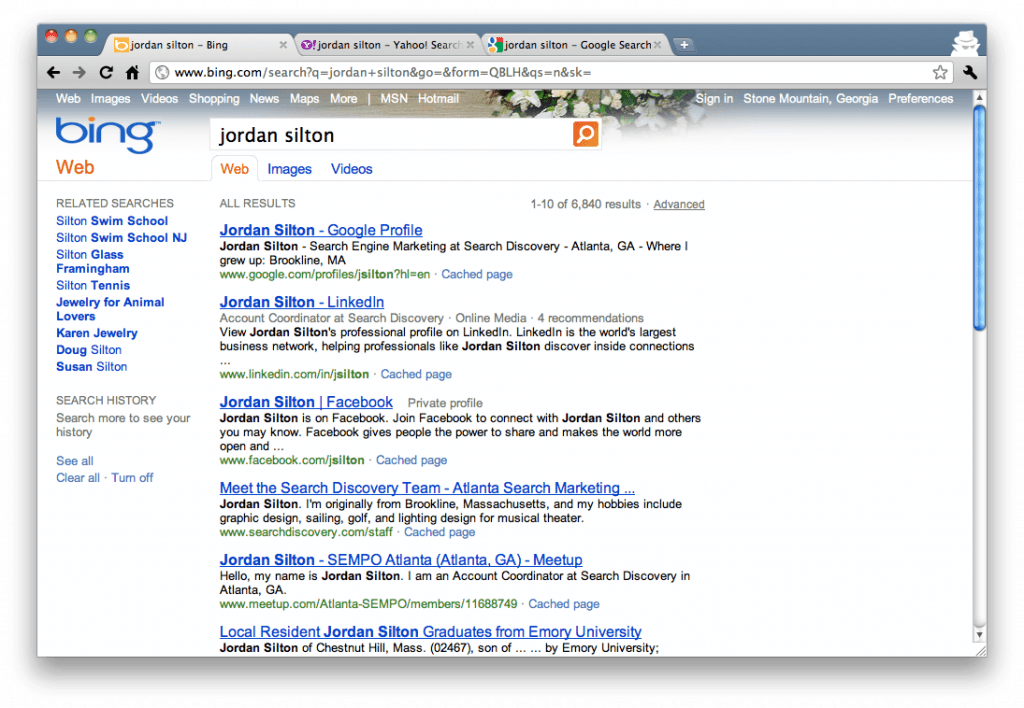
Task: Expand the More menu in the top bar
Action: point(344,99)
